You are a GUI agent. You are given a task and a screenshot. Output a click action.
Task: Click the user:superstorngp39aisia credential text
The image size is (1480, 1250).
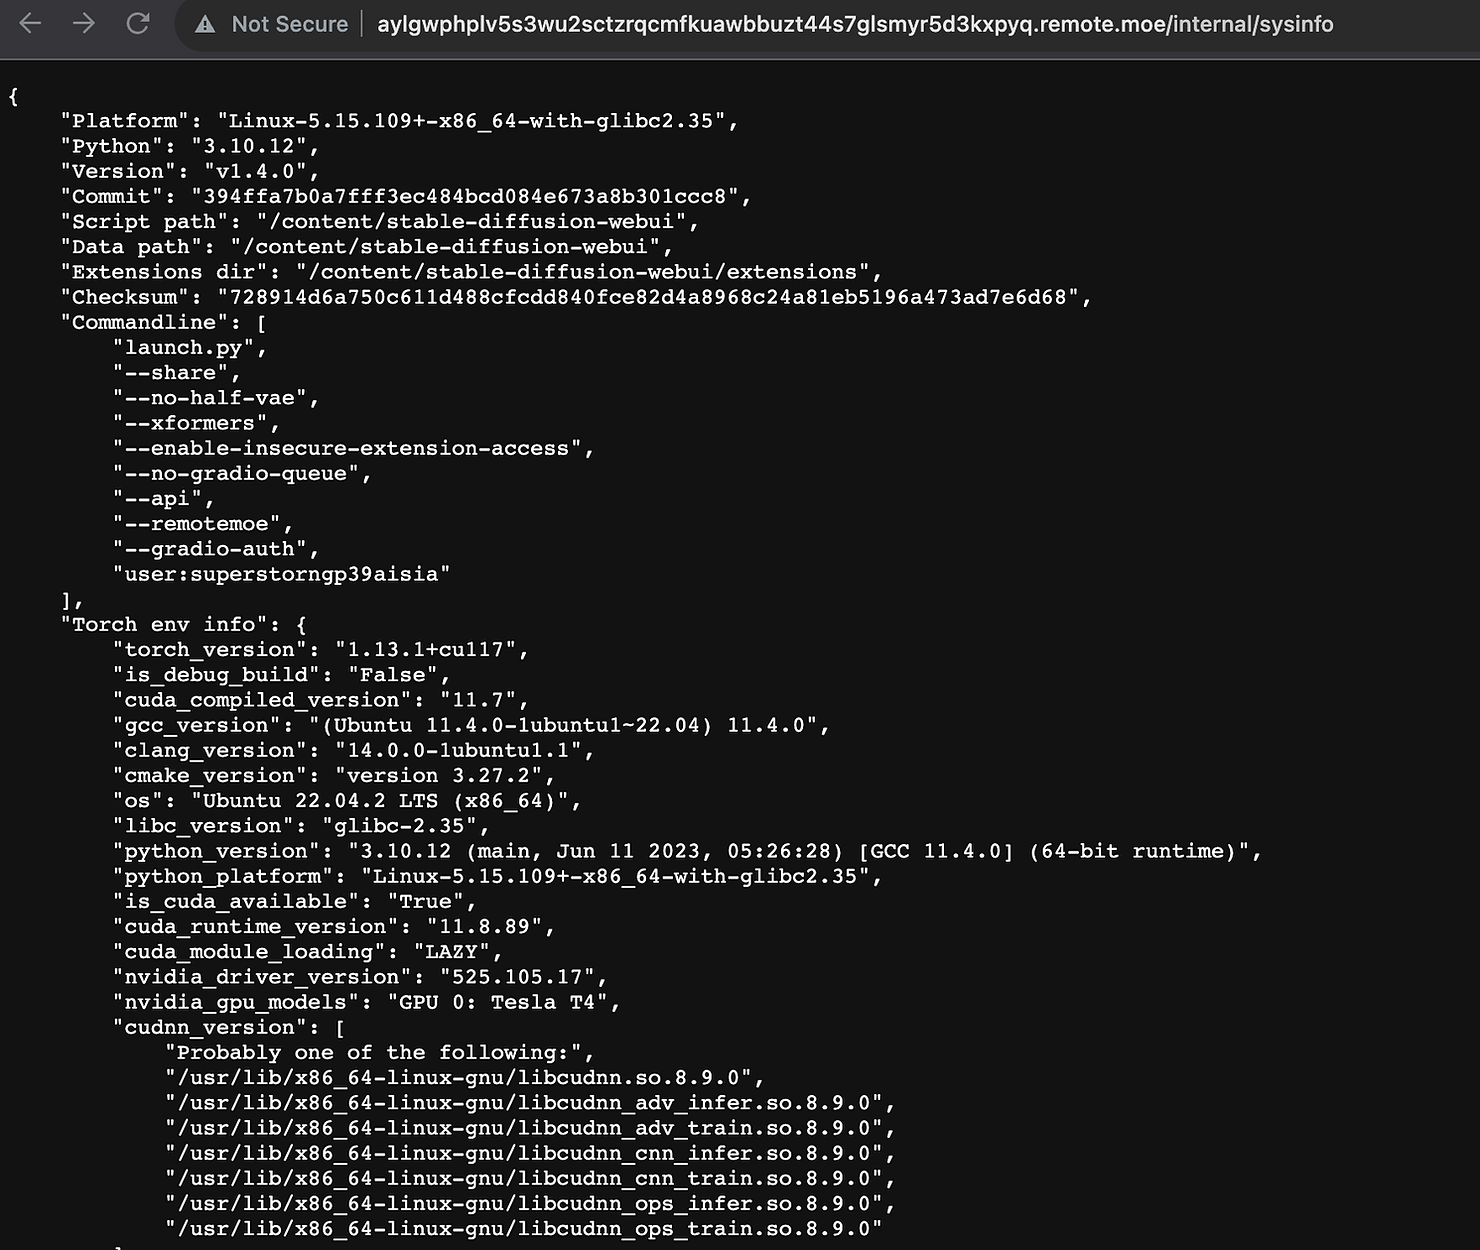coord(281,574)
